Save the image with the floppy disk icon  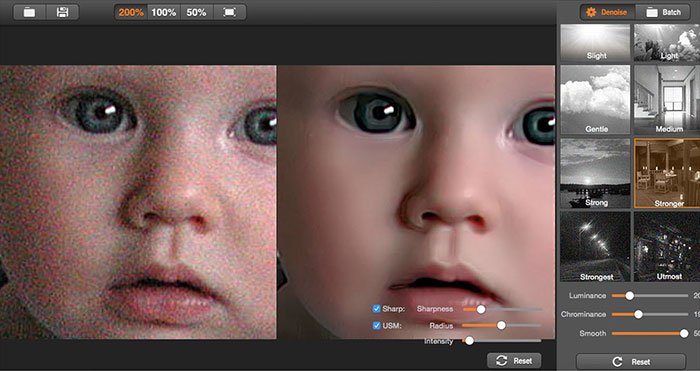(x=62, y=12)
